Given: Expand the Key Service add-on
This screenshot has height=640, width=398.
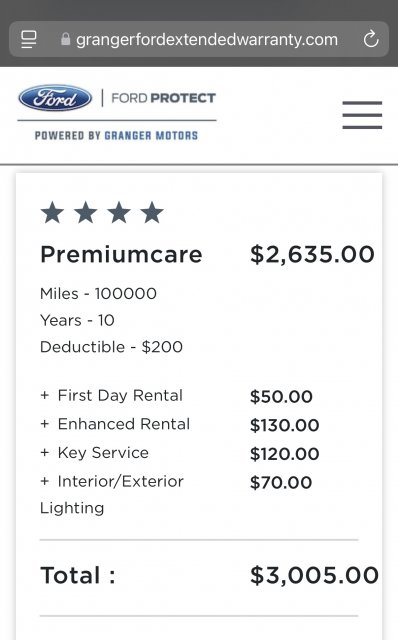Looking at the screenshot, I should [x=94, y=453].
